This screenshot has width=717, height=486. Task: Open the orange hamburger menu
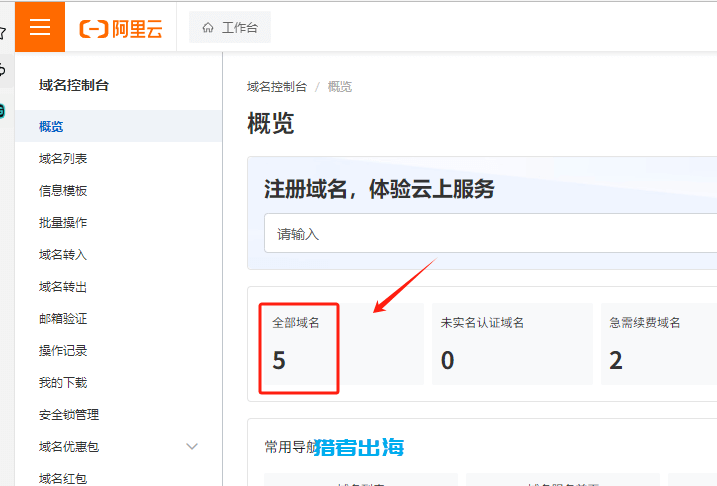[40, 27]
